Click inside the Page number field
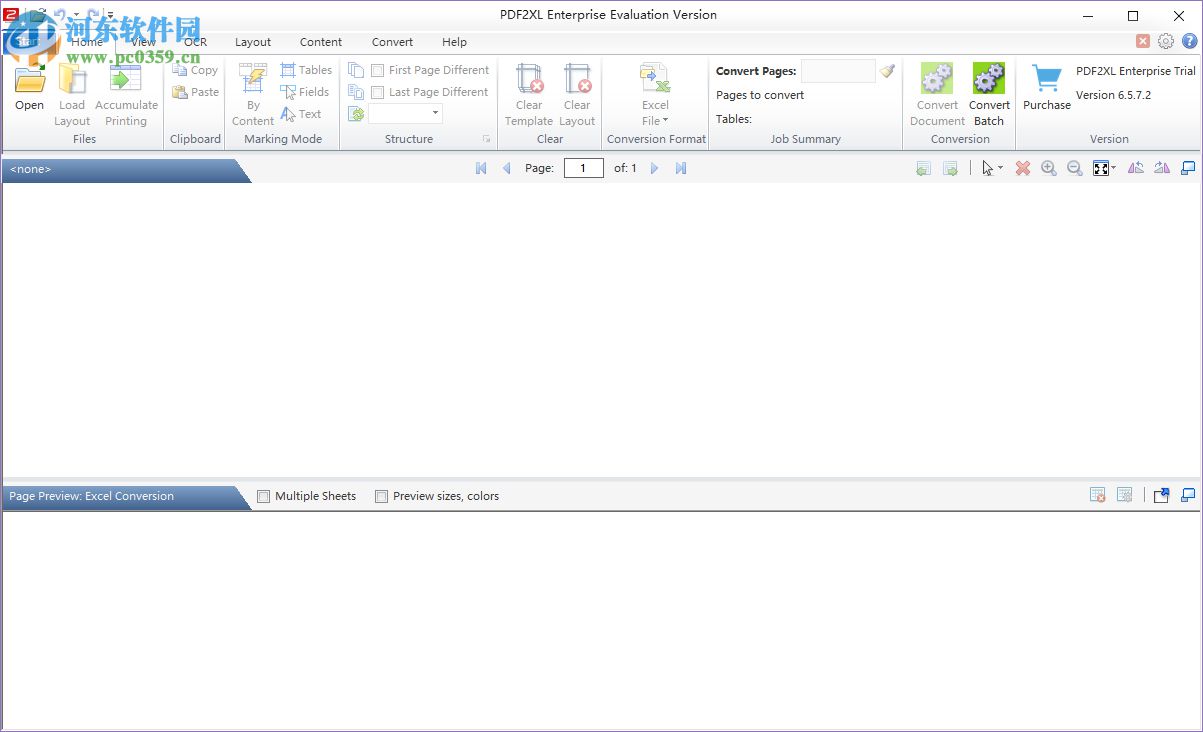Viewport: 1203px width, 732px height. click(583, 168)
